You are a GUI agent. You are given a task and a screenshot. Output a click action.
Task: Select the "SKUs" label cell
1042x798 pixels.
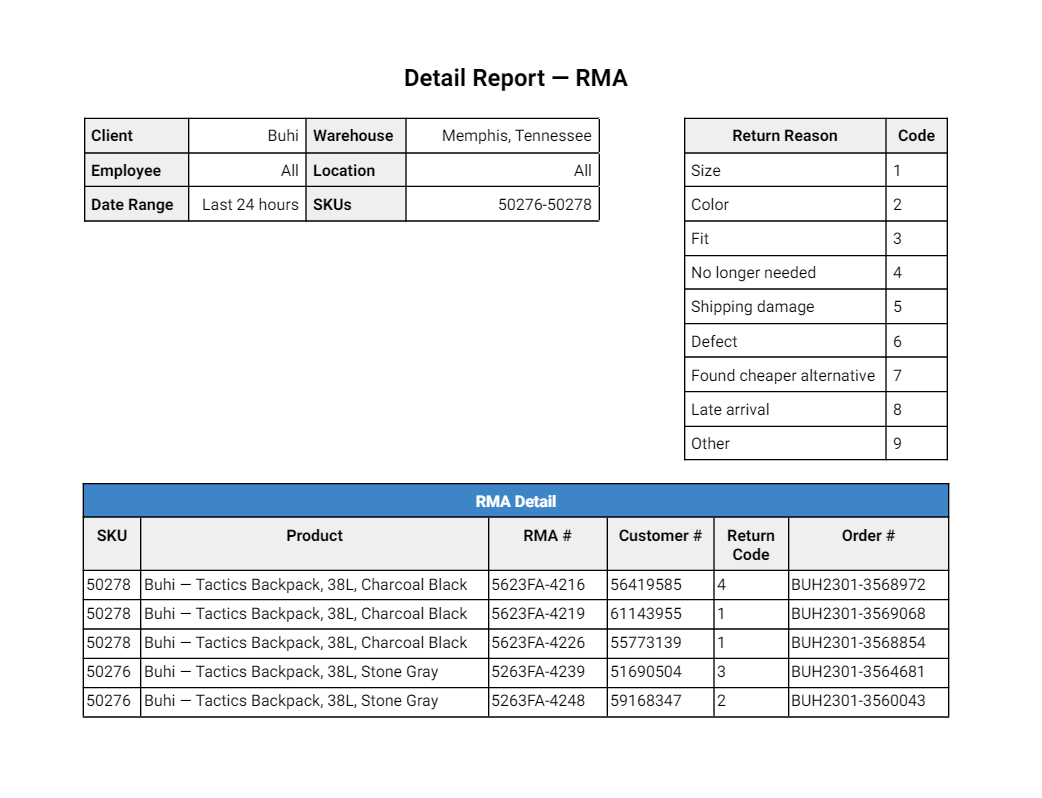pyautogui.click(x=356, y=205)
